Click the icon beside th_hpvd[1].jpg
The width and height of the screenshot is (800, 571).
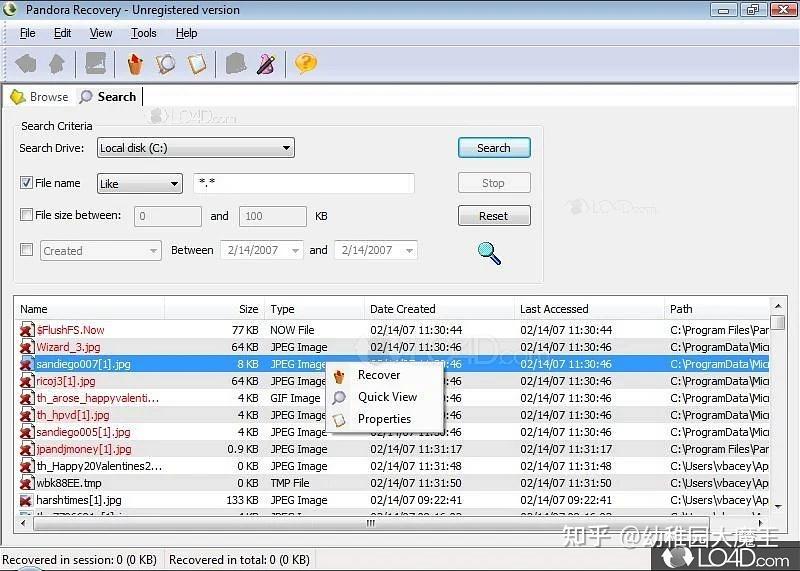click(27, 415)
